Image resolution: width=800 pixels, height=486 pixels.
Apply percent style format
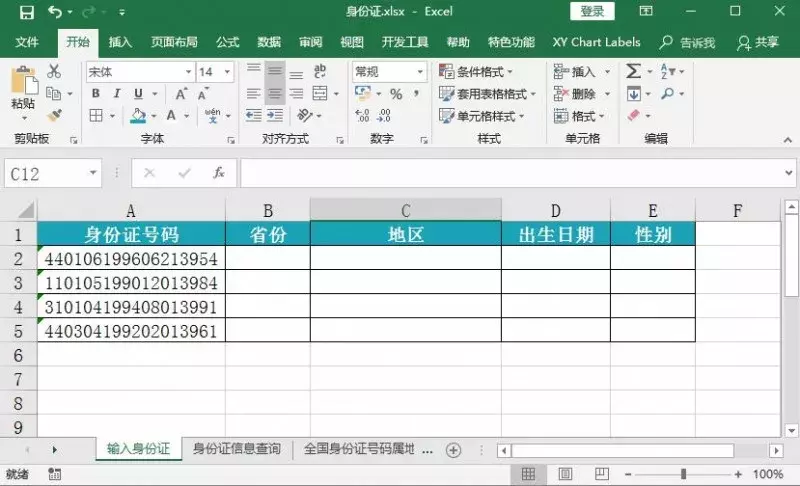pyautogui.click(x=396, y=94)
